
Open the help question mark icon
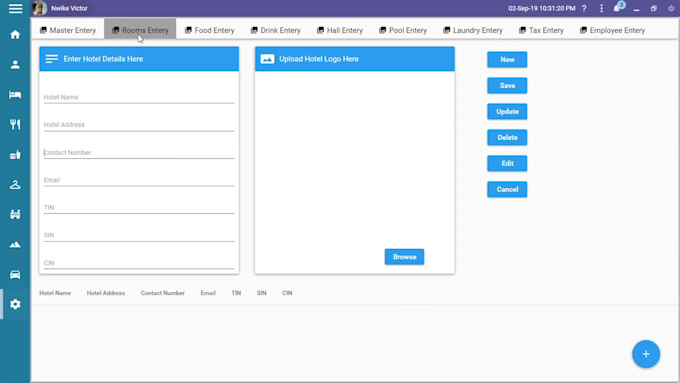(x=584, y=8)
